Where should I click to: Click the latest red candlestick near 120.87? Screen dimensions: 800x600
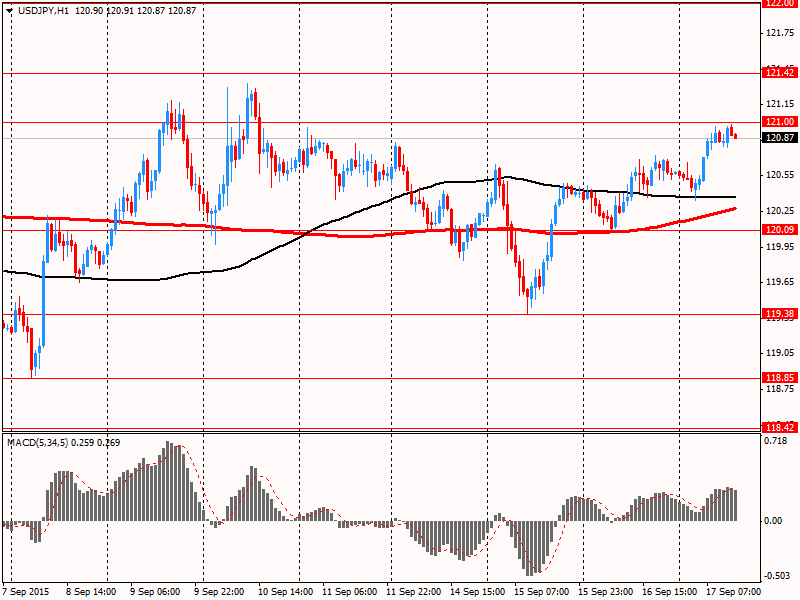(735, 136)
